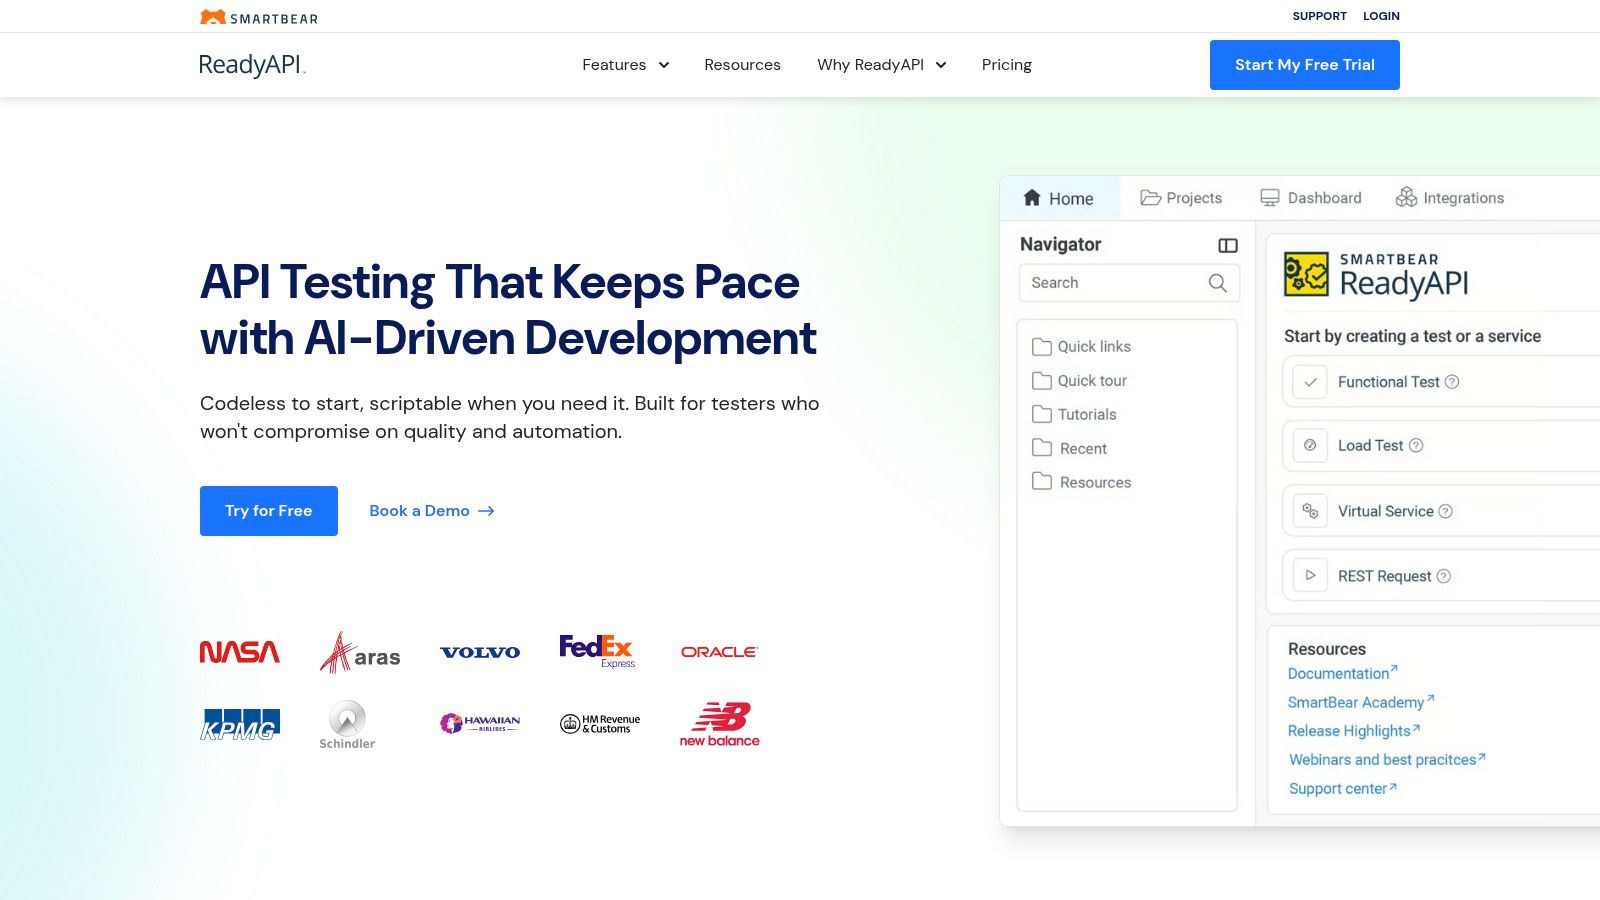
Task: Open Tutorials label in Navigator
Action: (1087, 415)
